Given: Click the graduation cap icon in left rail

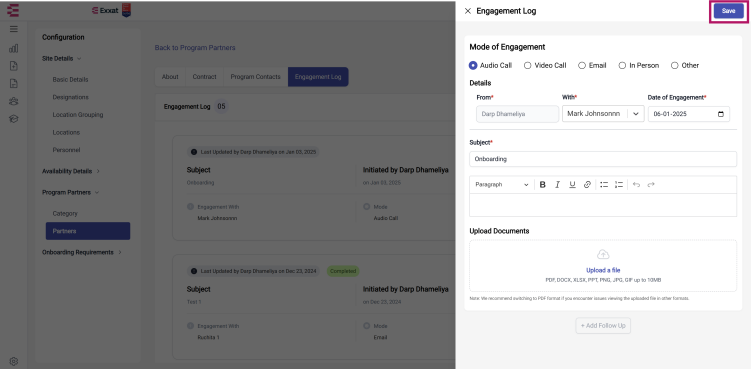Looking at the screenshot, I should pos(13,119).
